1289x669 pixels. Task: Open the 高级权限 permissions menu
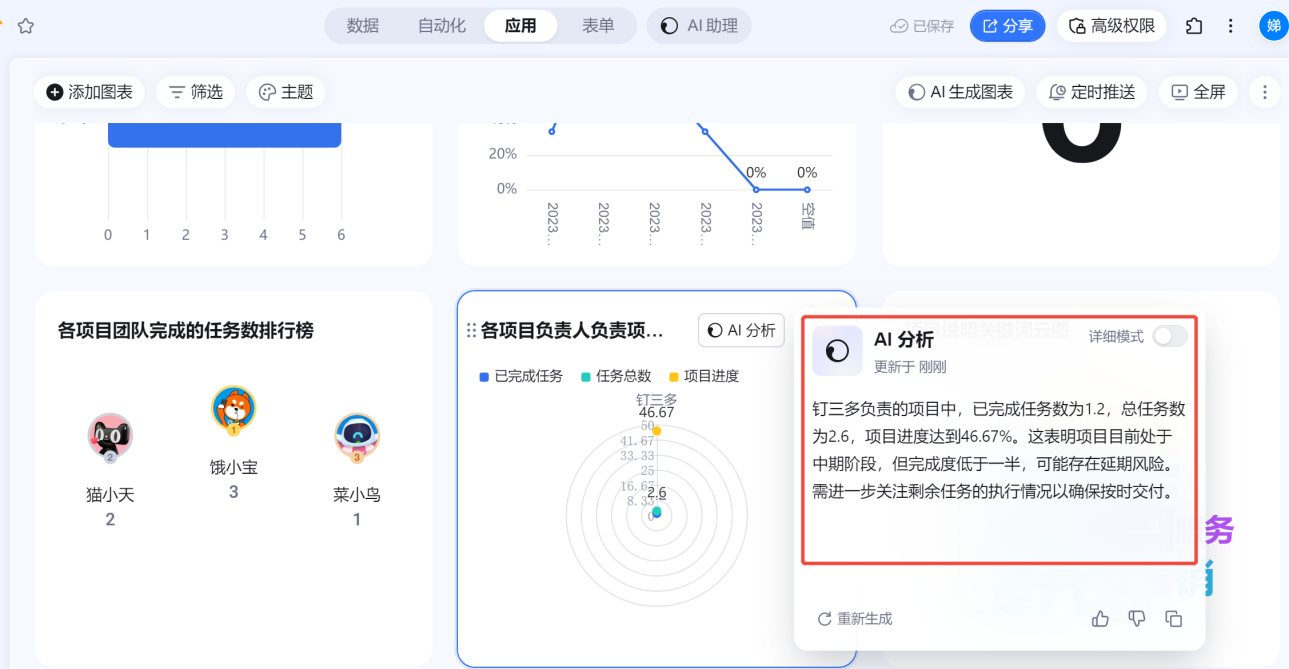pos(1112,26)
